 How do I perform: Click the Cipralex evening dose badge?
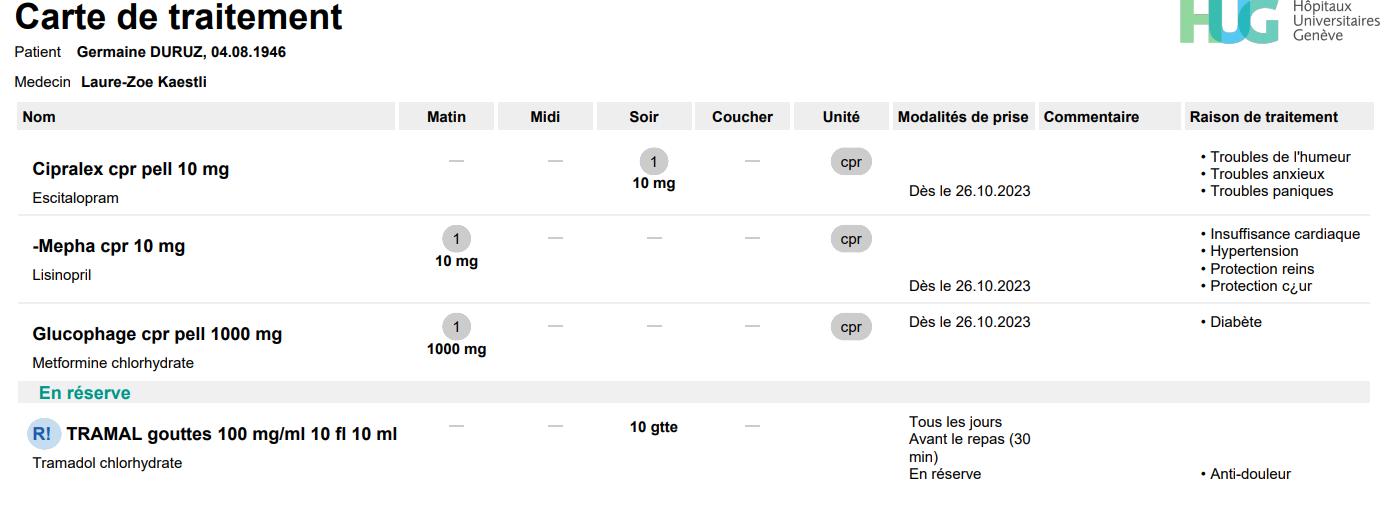653,162
